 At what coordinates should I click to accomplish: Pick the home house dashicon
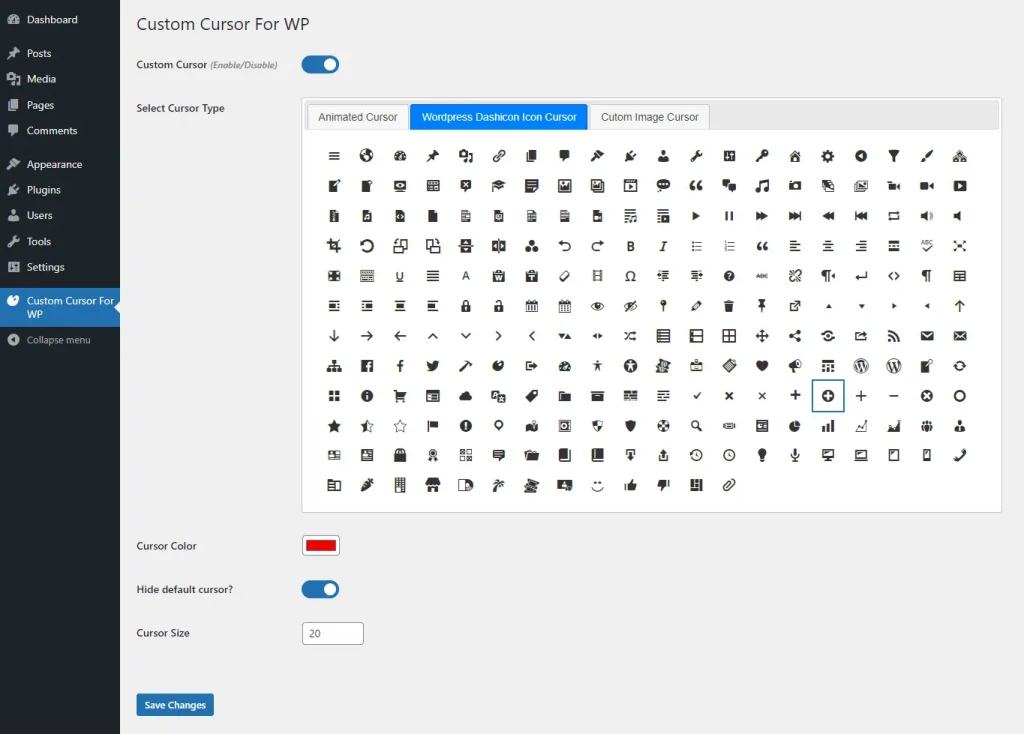[795, 156]
